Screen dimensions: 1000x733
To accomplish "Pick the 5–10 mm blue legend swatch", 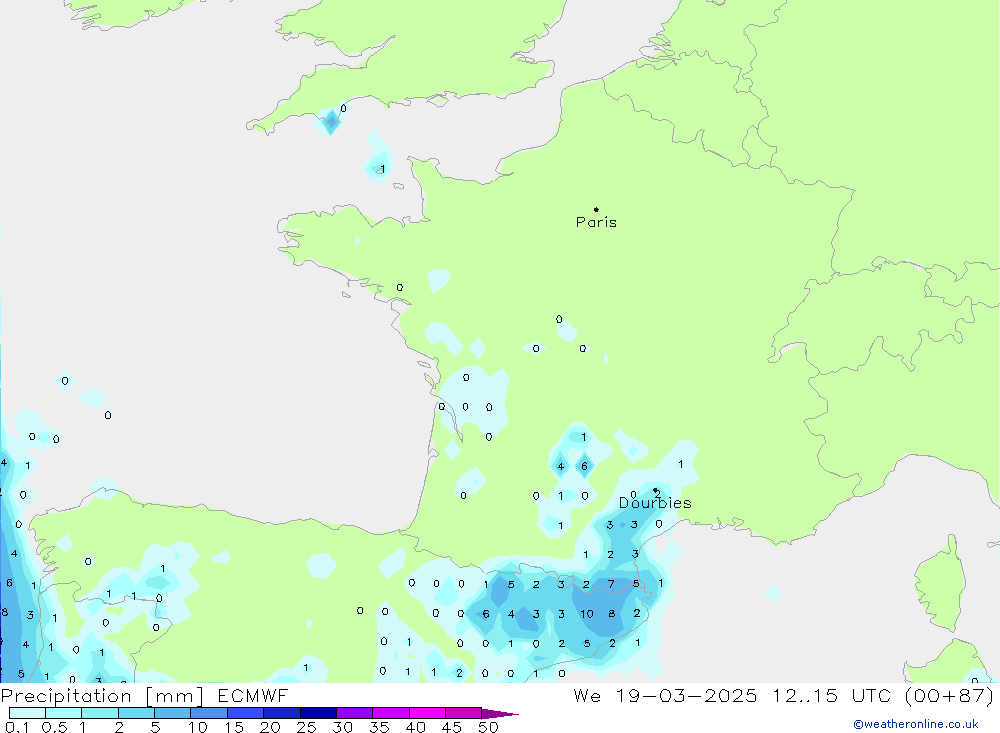I will 172,713.
